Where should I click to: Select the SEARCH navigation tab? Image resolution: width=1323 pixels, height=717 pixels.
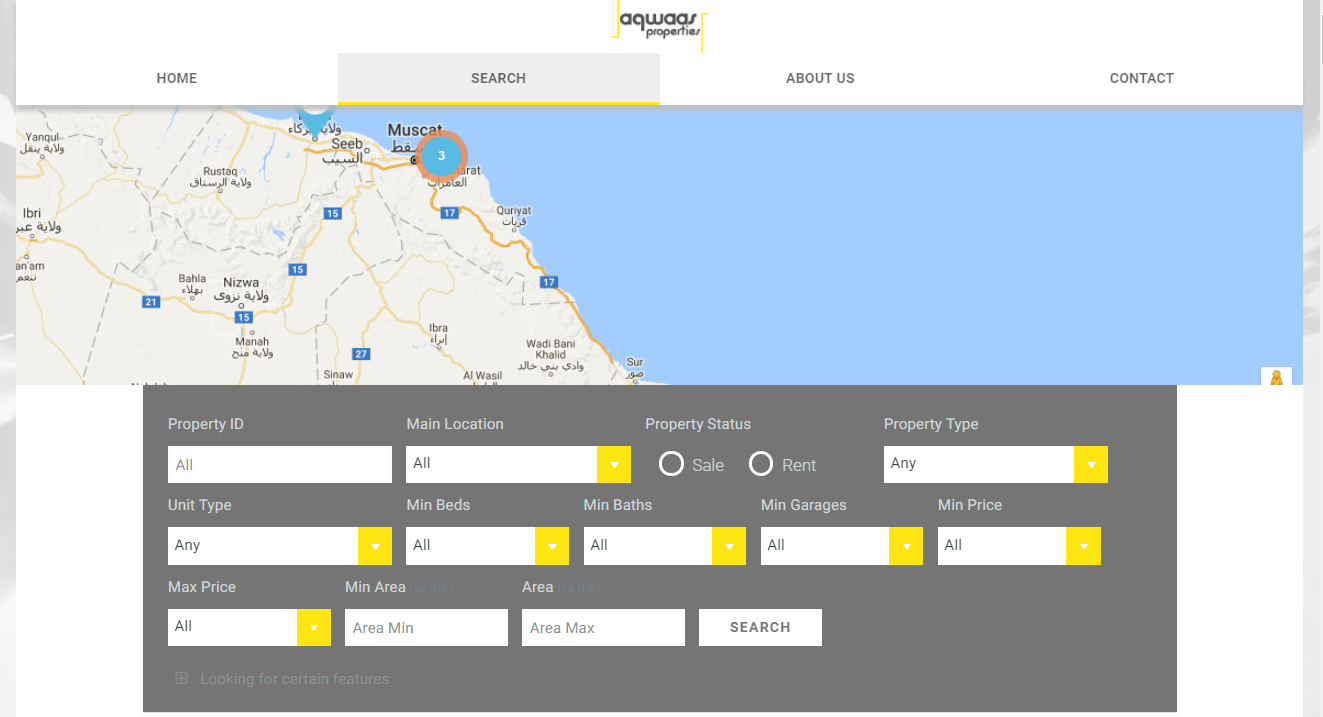pos(498,78)
